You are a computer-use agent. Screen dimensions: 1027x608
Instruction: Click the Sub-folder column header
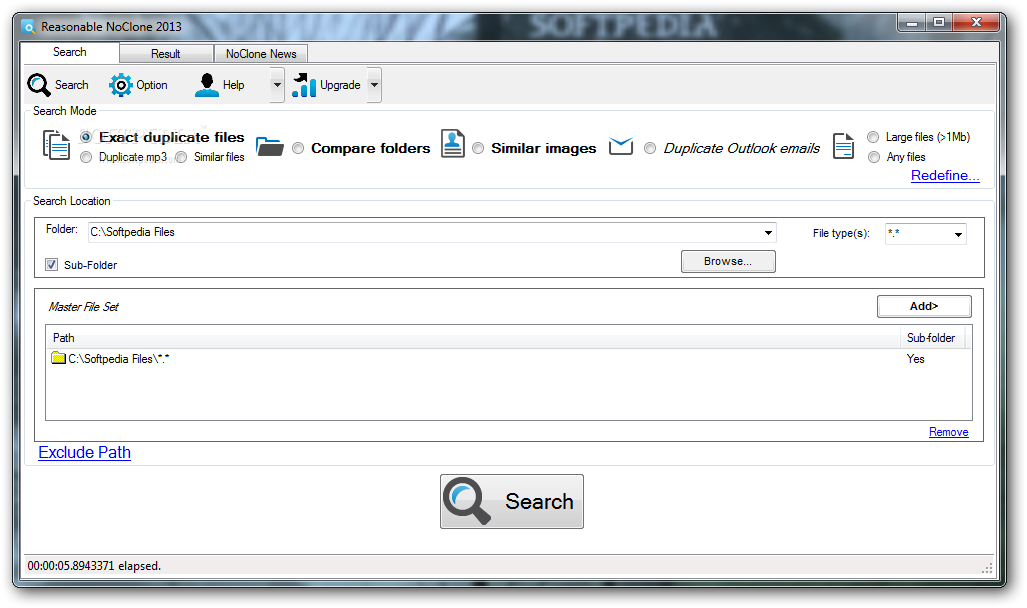pos(931,338)
